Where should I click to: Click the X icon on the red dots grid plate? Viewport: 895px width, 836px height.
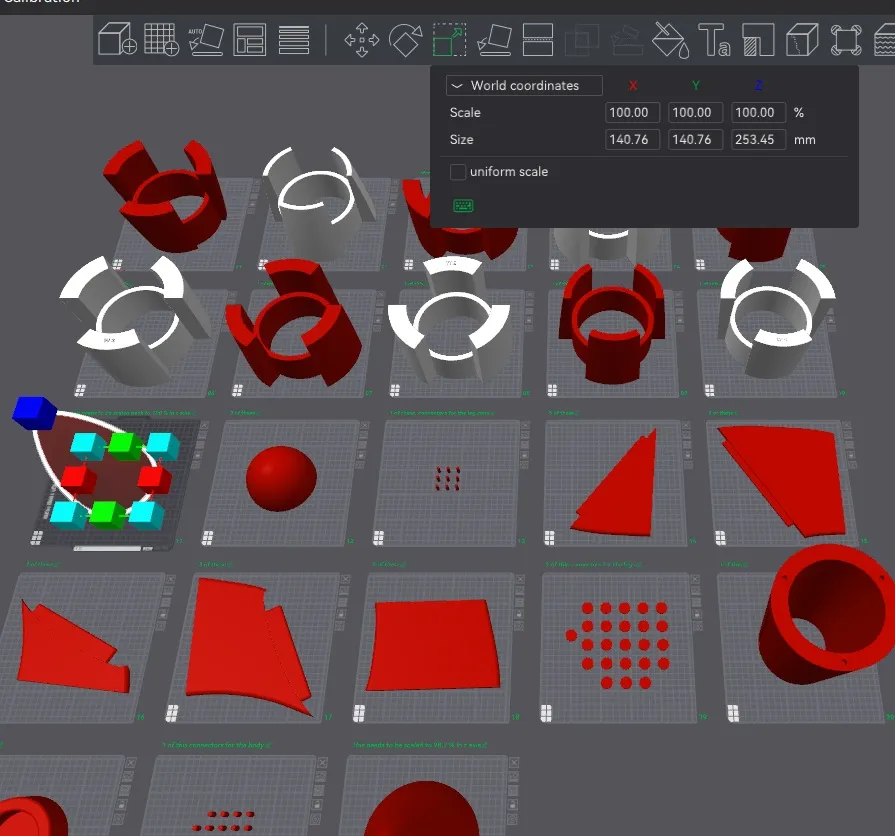coord(695,579)
